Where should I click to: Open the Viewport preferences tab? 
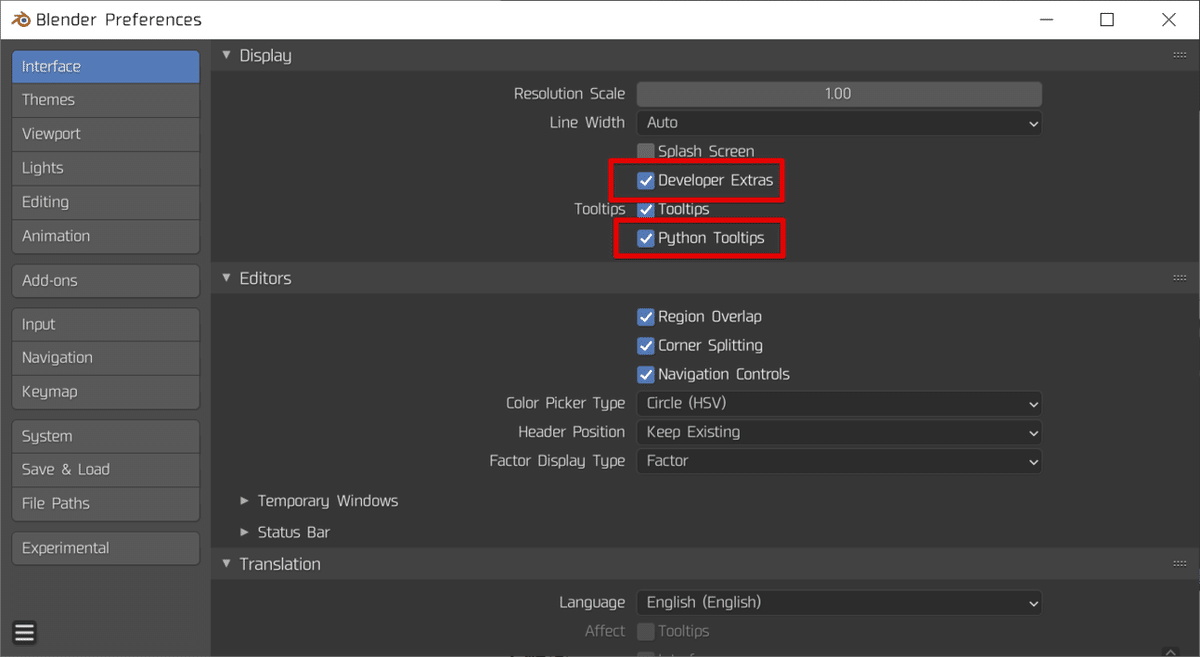(105, 134)
